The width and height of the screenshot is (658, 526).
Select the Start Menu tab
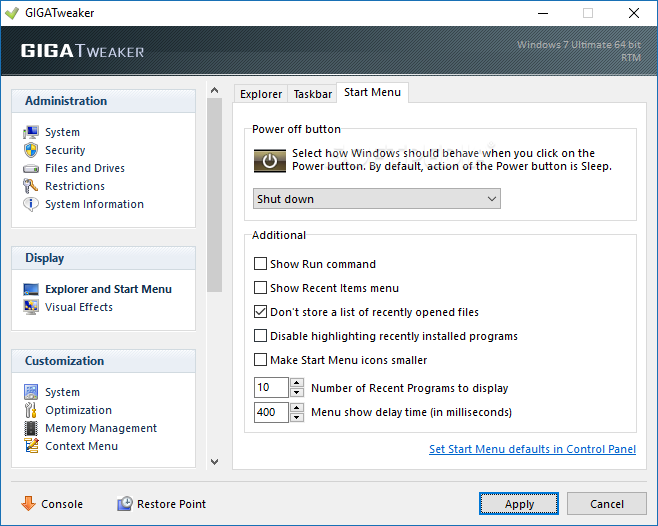point(372,92)
